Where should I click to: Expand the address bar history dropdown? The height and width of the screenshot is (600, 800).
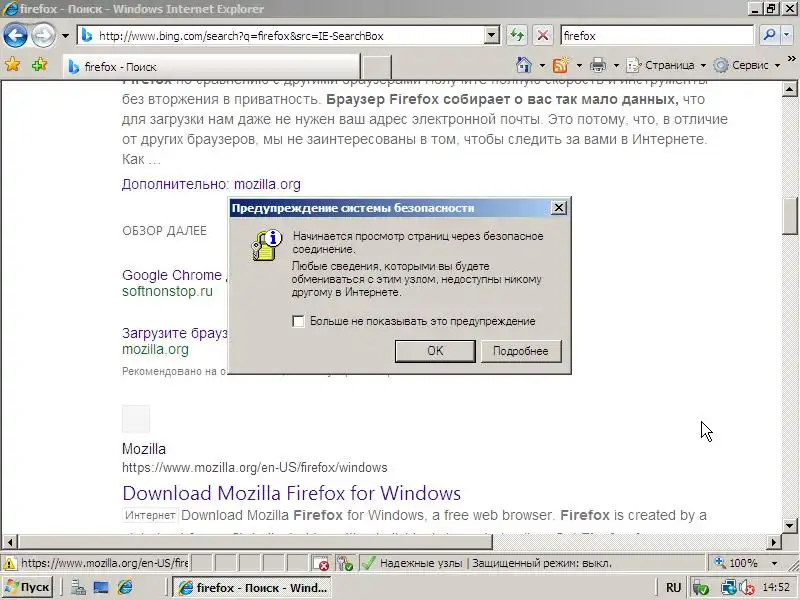pyautogui.click(x=492, y=36)
